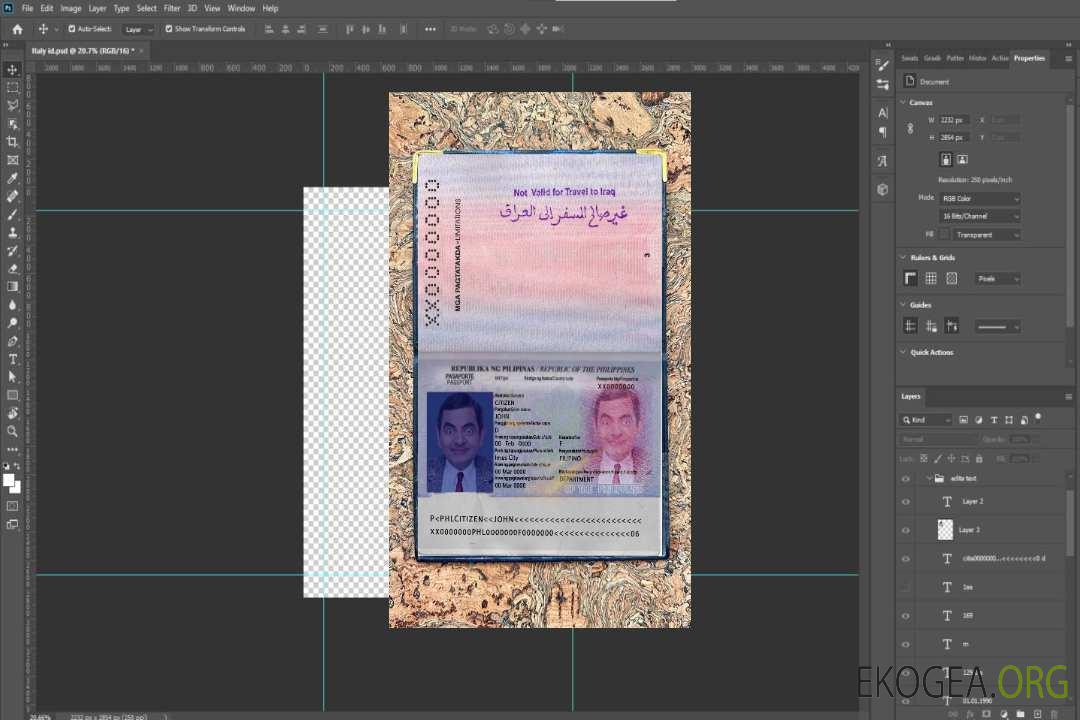Toggle layer filtering on/off switch
This screenshot has width=1080, height=720.
pyautogui.click(x=1038, y=418)
